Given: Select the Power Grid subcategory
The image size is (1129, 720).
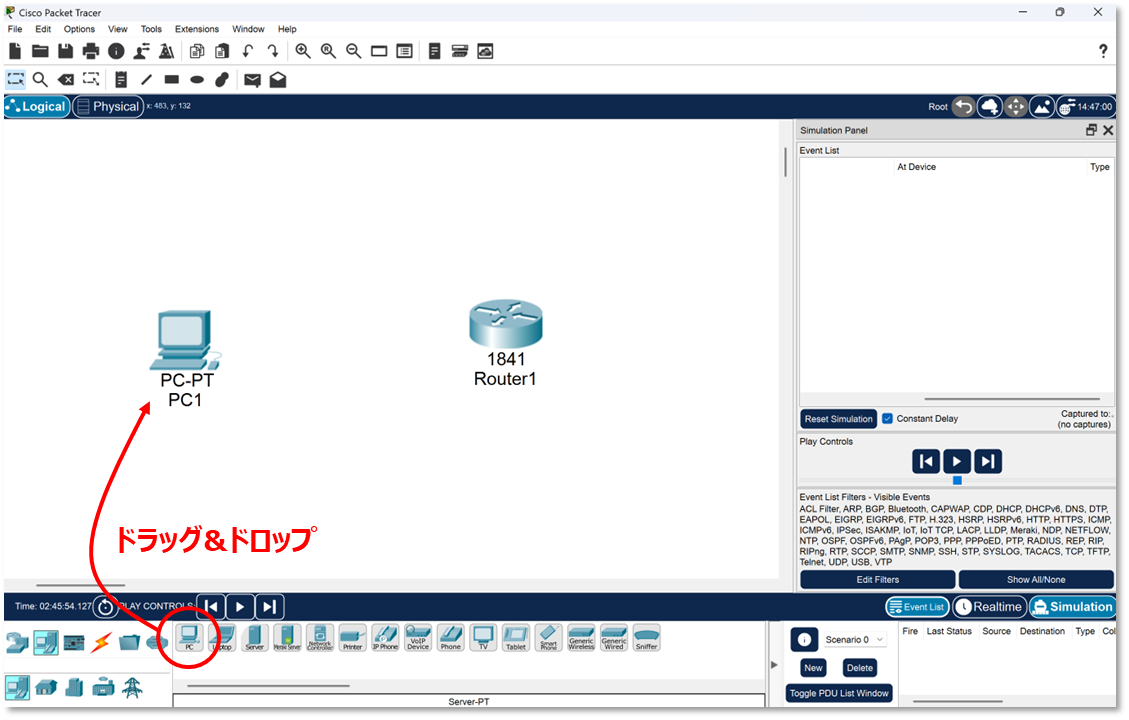Looking at the screenshot, I should coord(132,688).
